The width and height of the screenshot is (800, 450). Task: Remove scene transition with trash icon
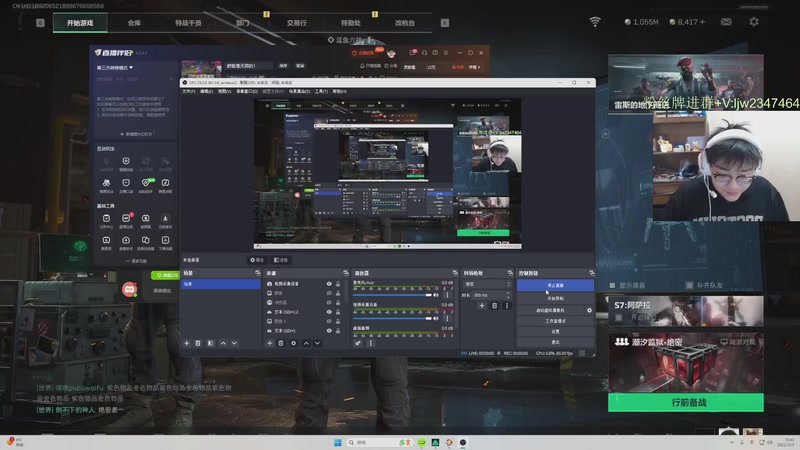[x=494, y=306]
